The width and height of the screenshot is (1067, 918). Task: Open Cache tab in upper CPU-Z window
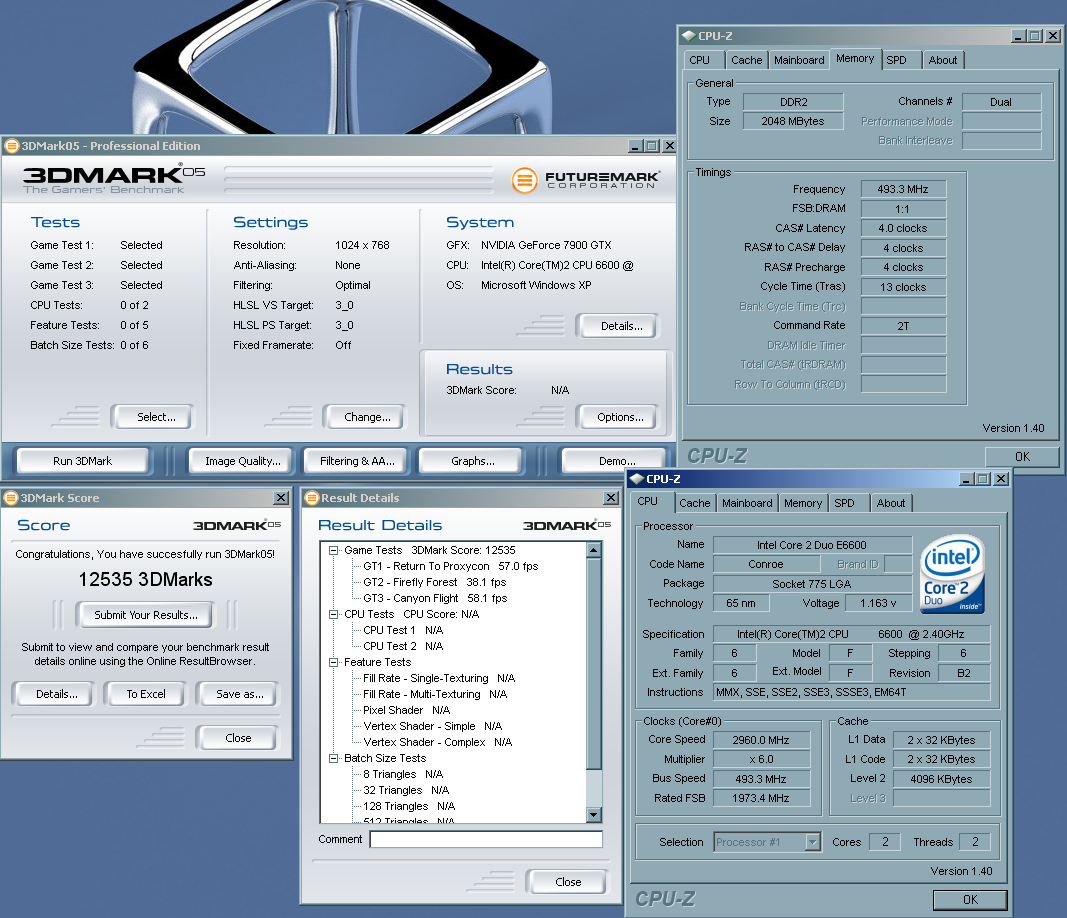(746, 60)
